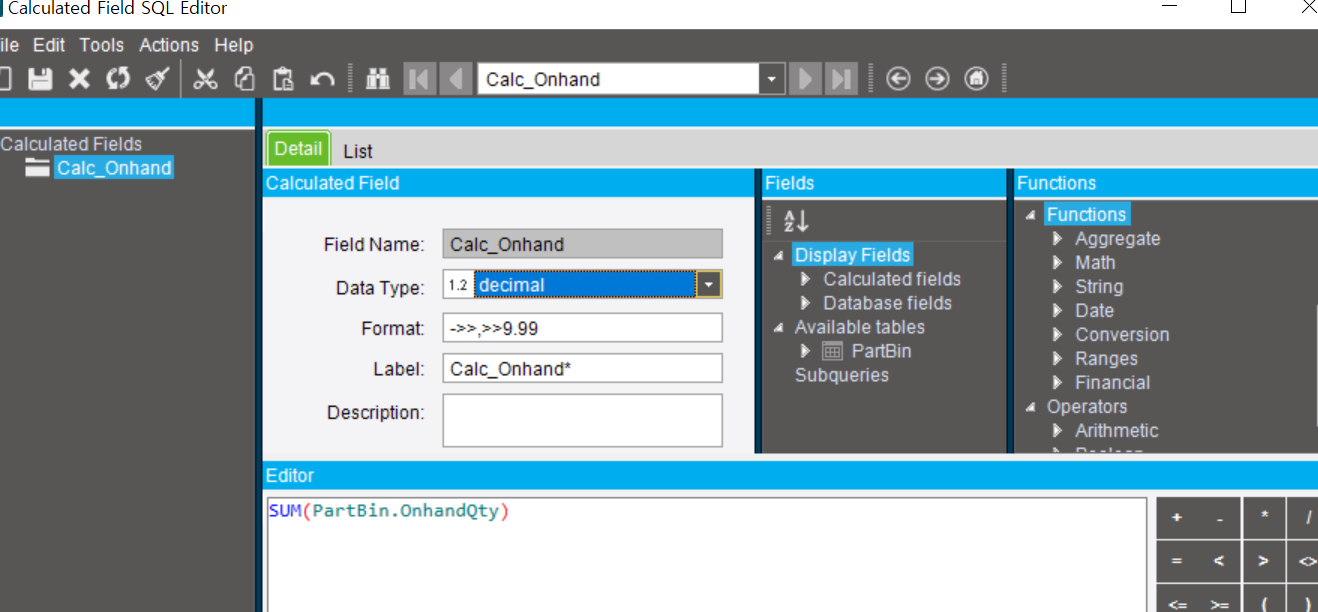
Task: Insert the equals operator
Action: pos(1177,562)
